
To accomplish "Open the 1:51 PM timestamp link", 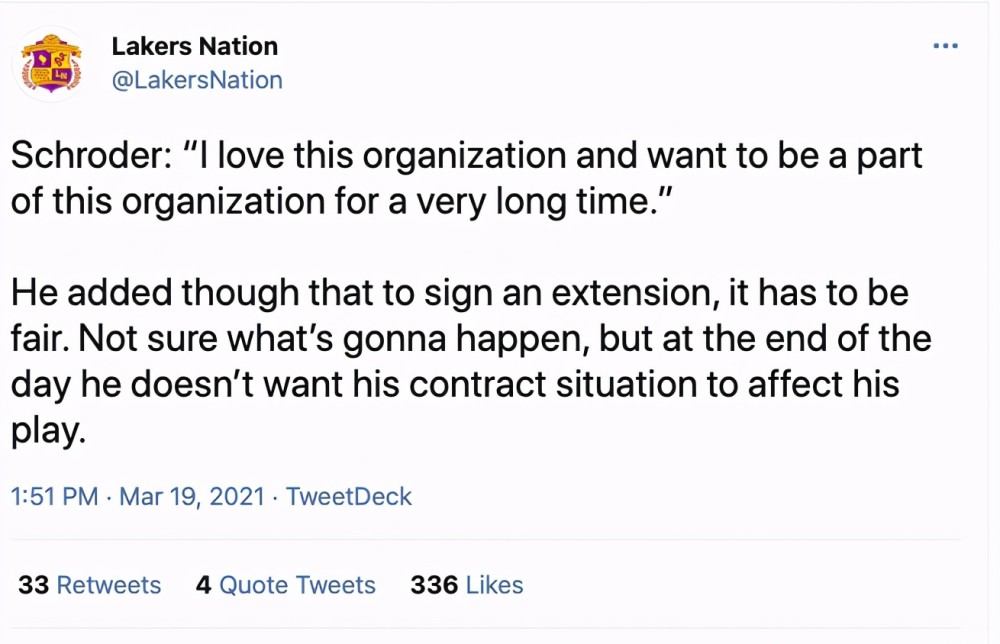I will (55, 496).
